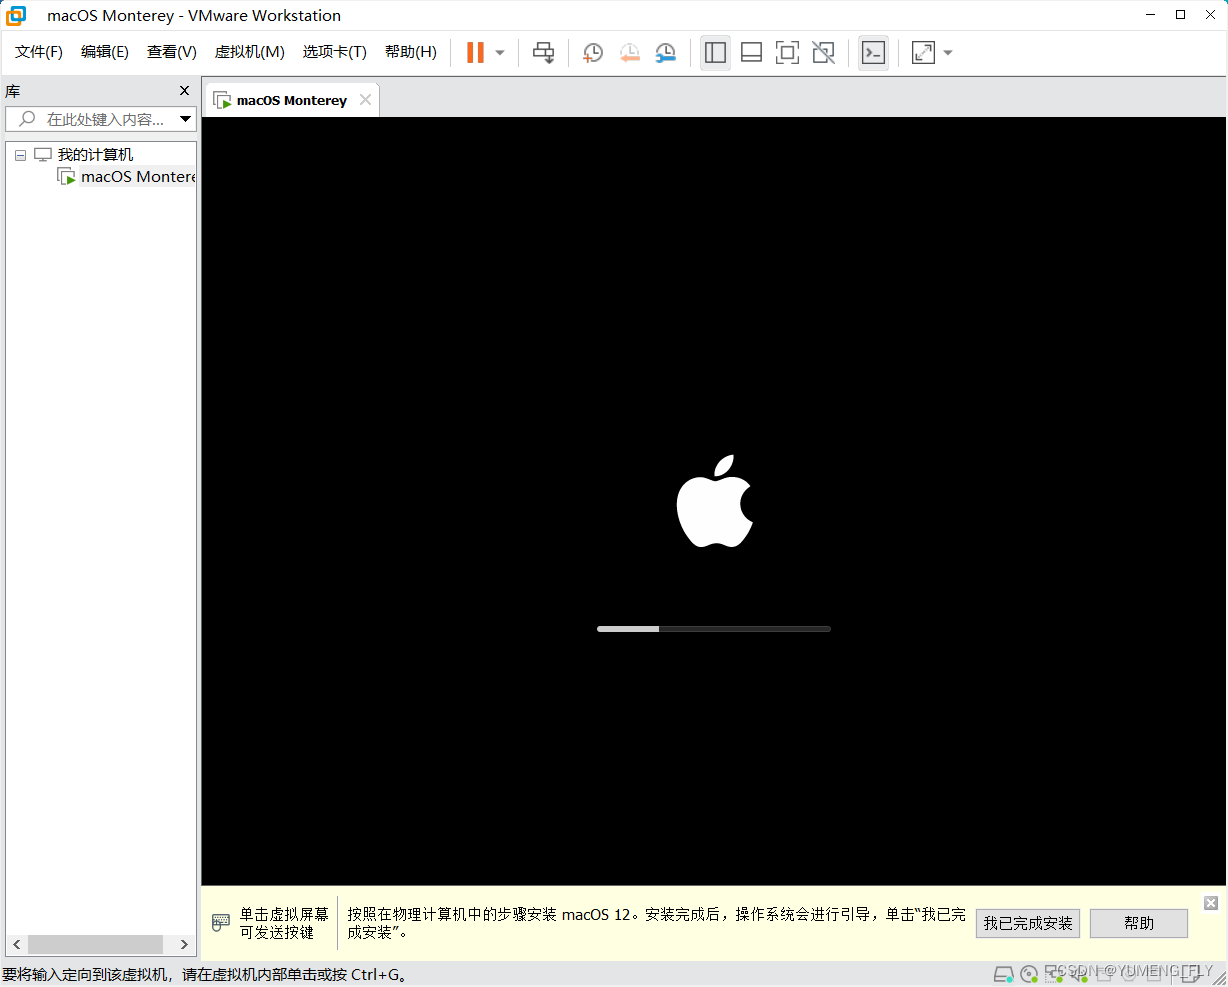Screen dimensions: 1228x987
Task: Toggle the Unity mode icon
Action: coord(823,53)
